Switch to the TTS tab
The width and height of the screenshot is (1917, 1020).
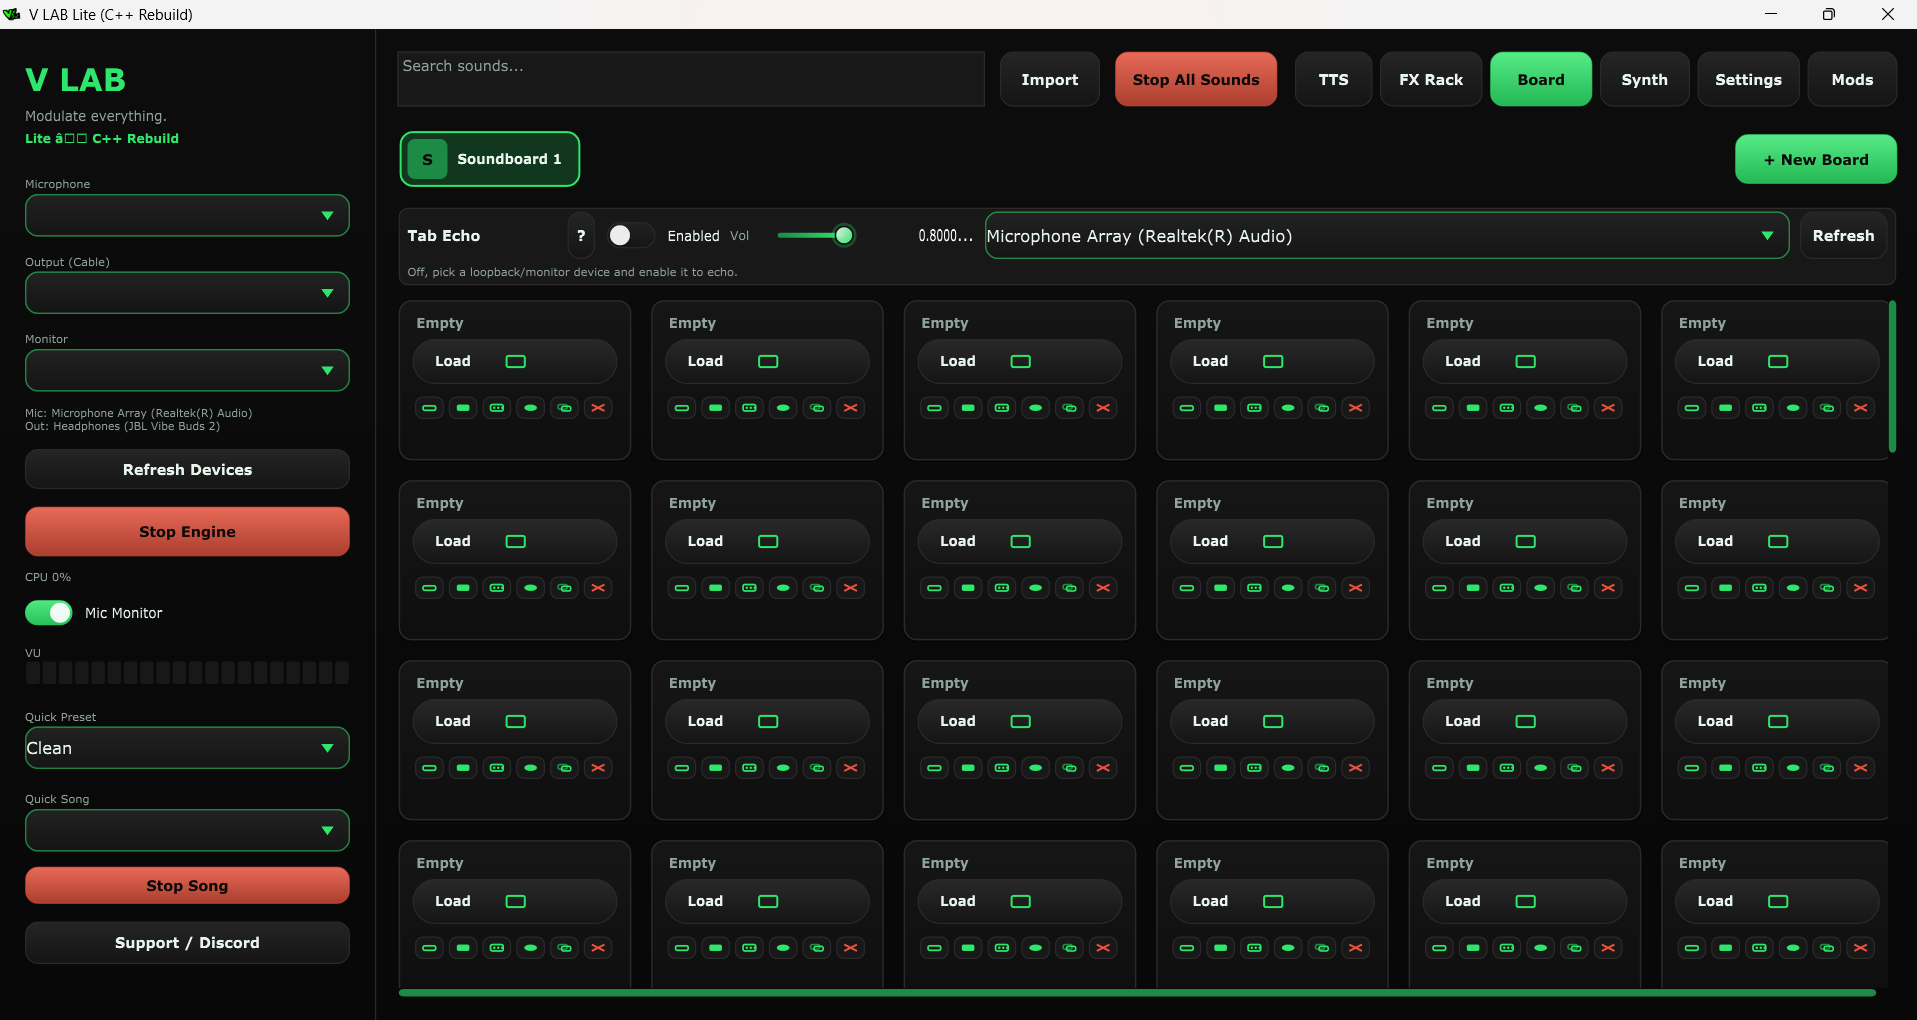coord(1333,79)
